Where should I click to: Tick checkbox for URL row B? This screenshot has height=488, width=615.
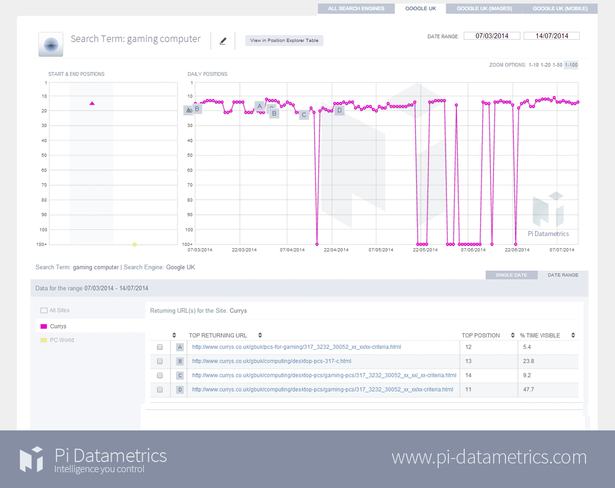(x=160, y=361)
